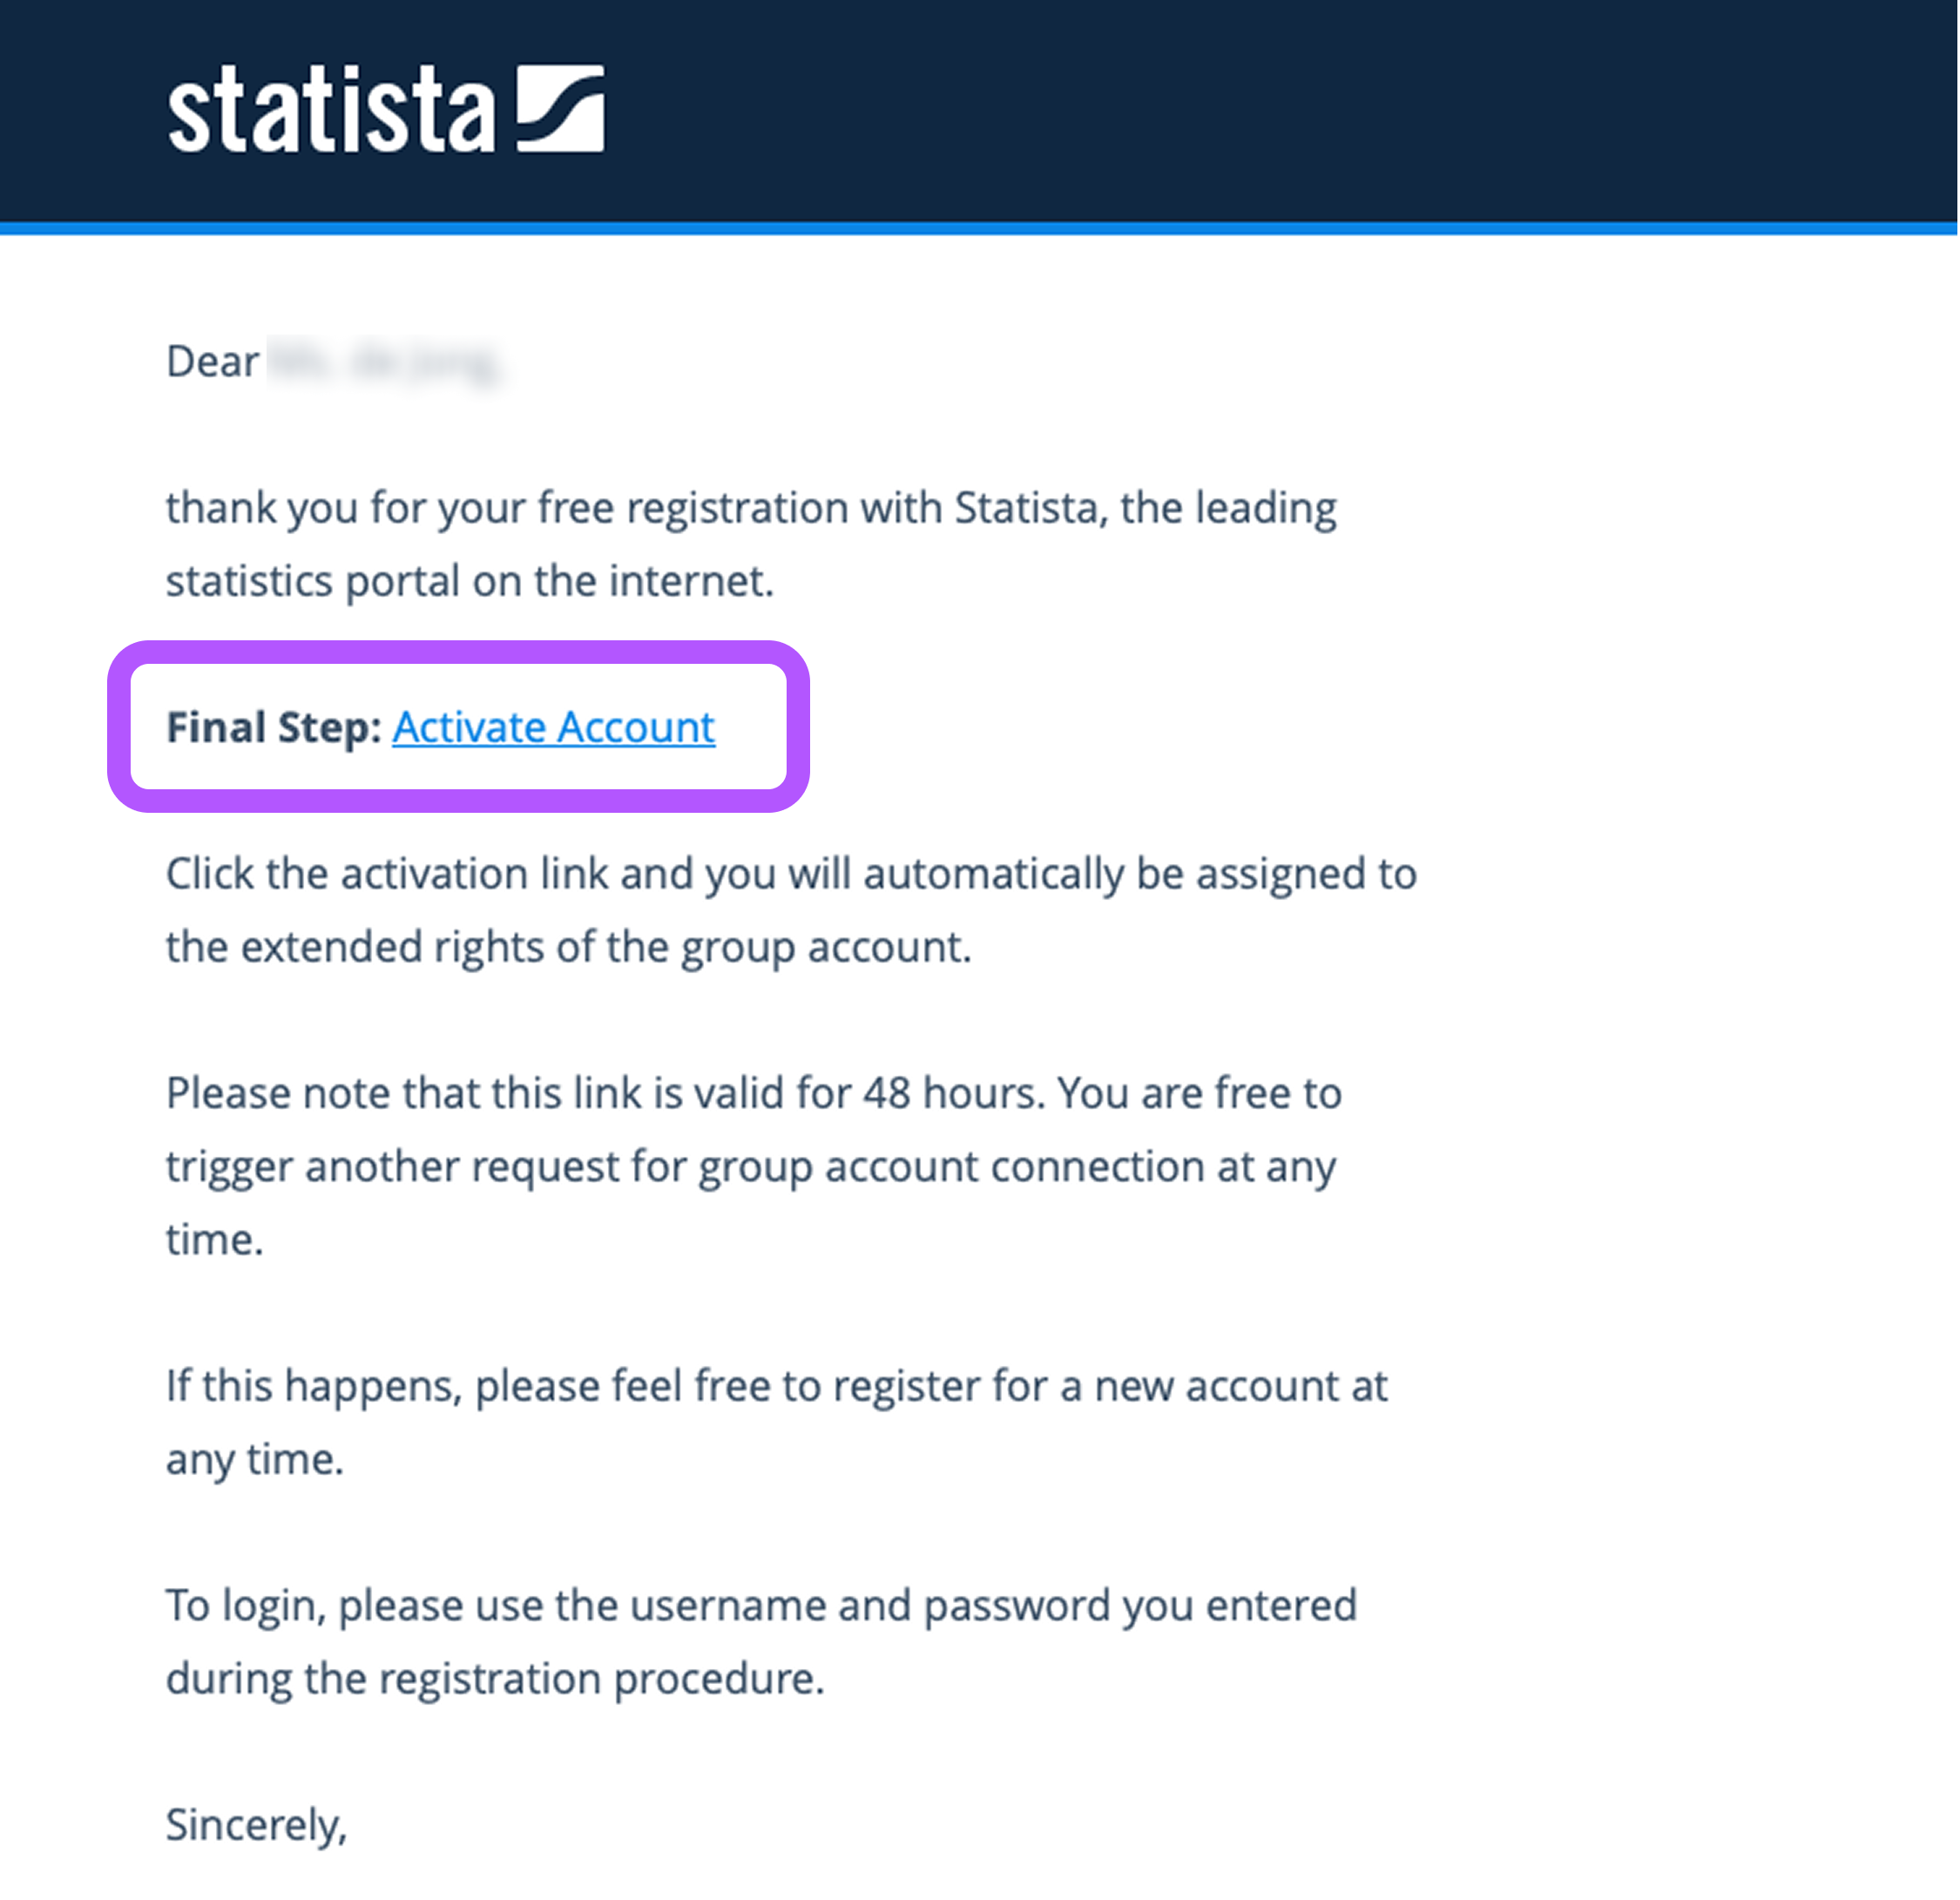The image size is (1960, 1900).
Task: Click the "any time." line after register
Action: (254, 1460)
